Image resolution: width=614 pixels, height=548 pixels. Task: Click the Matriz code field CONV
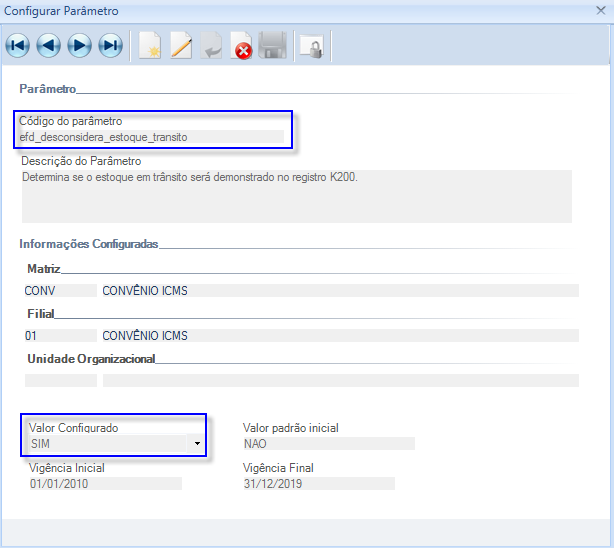pos(60,291)
